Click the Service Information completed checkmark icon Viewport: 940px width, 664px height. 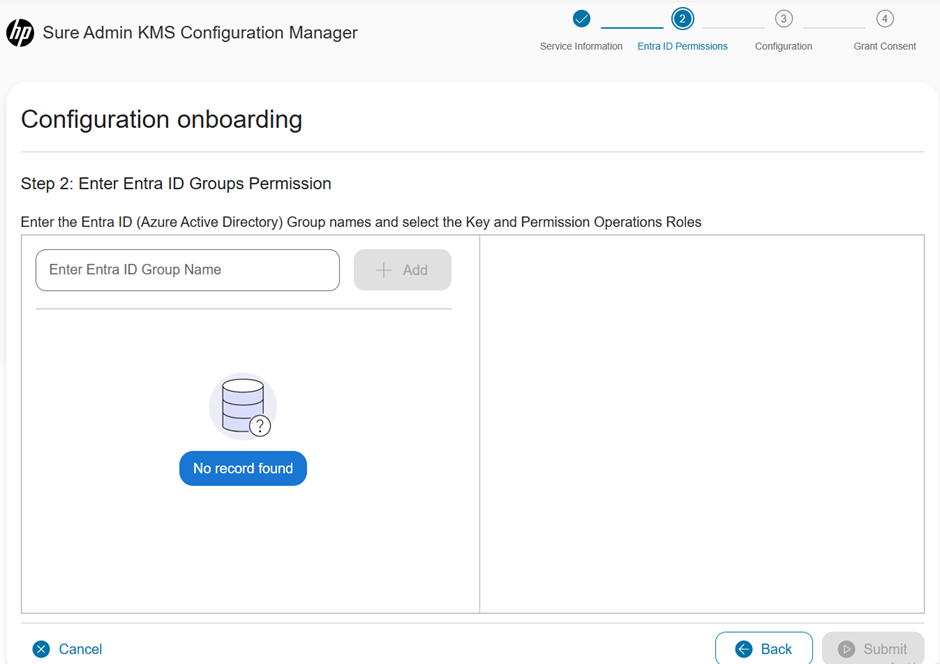581,17
